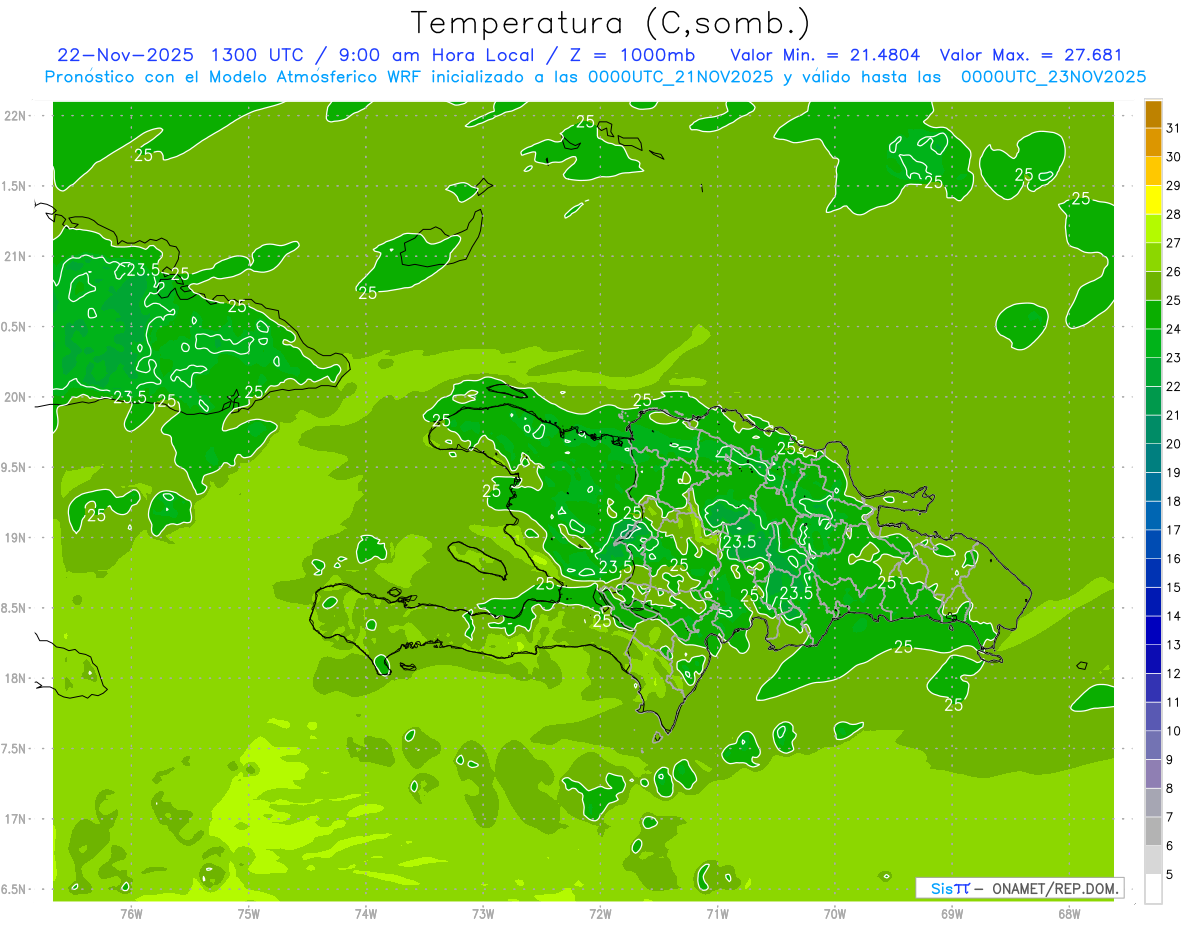Click the "SisTT" logo text in credit box
Screen dimensions: 1200x927
click(950, 888)
